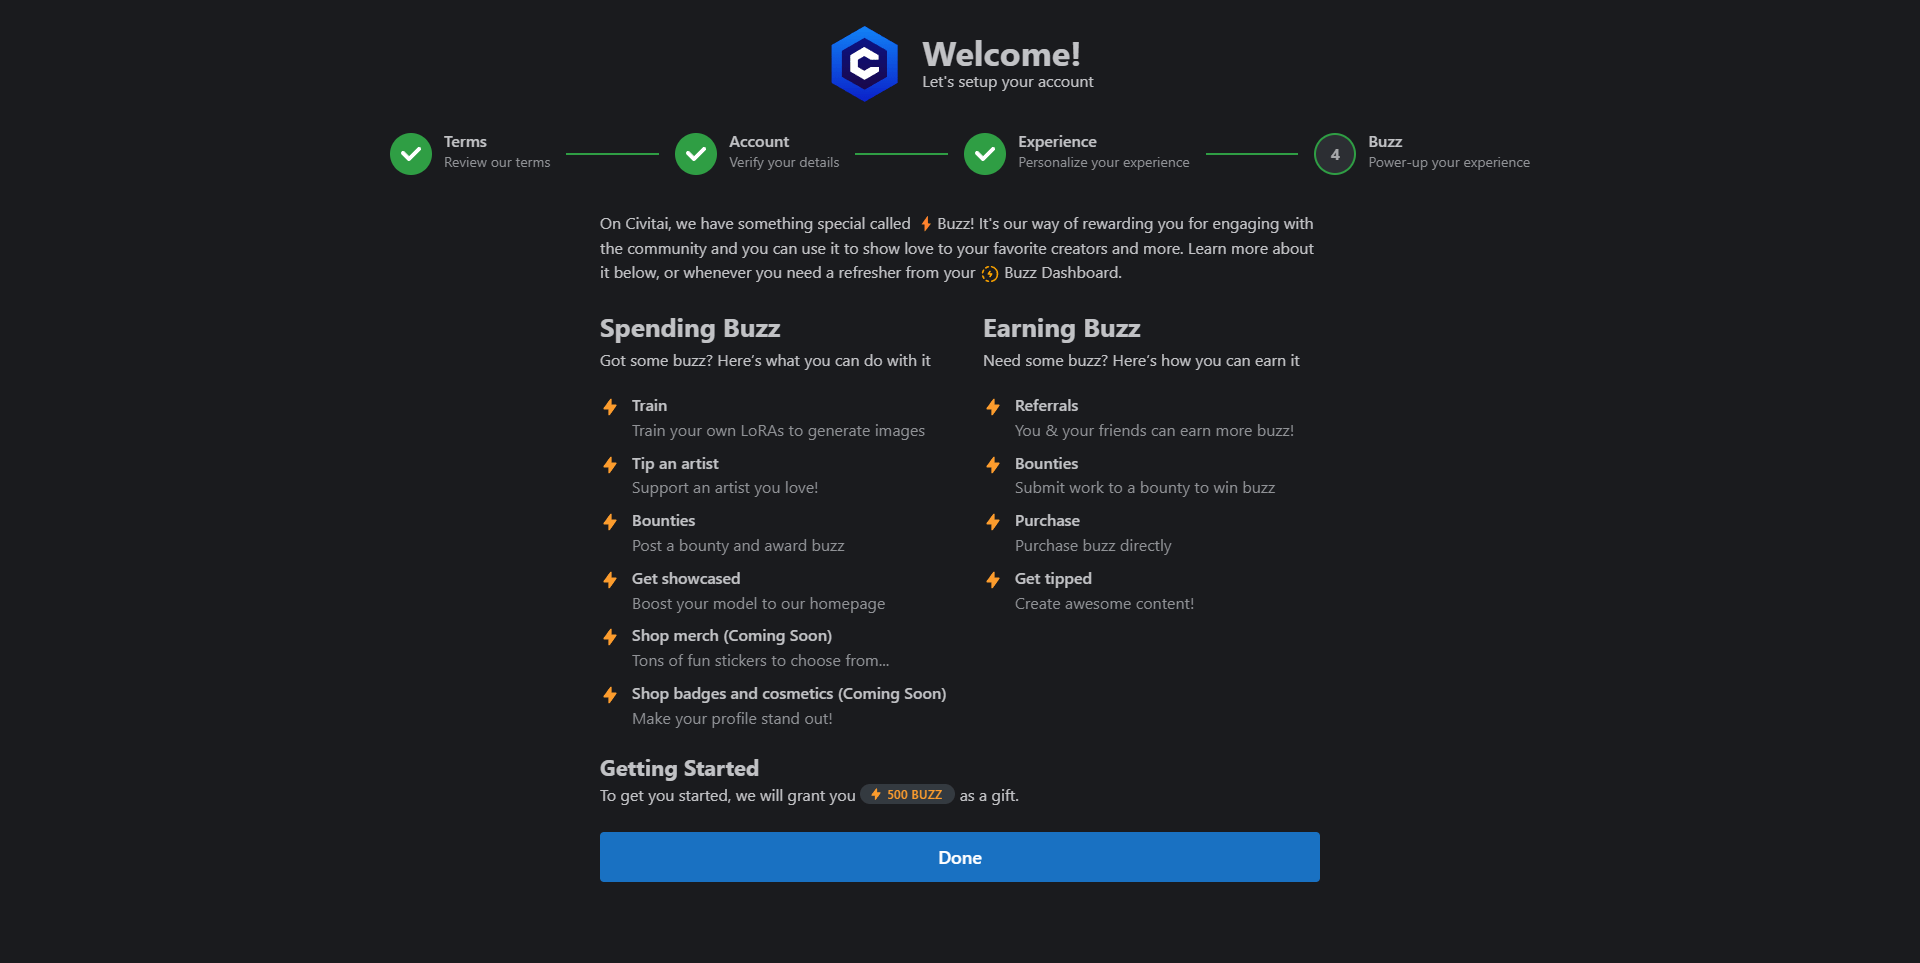Click 'Need some buzz? Here's how you can earn it'
This screenshot has width=1920, height=963.
coord(1141,361)
